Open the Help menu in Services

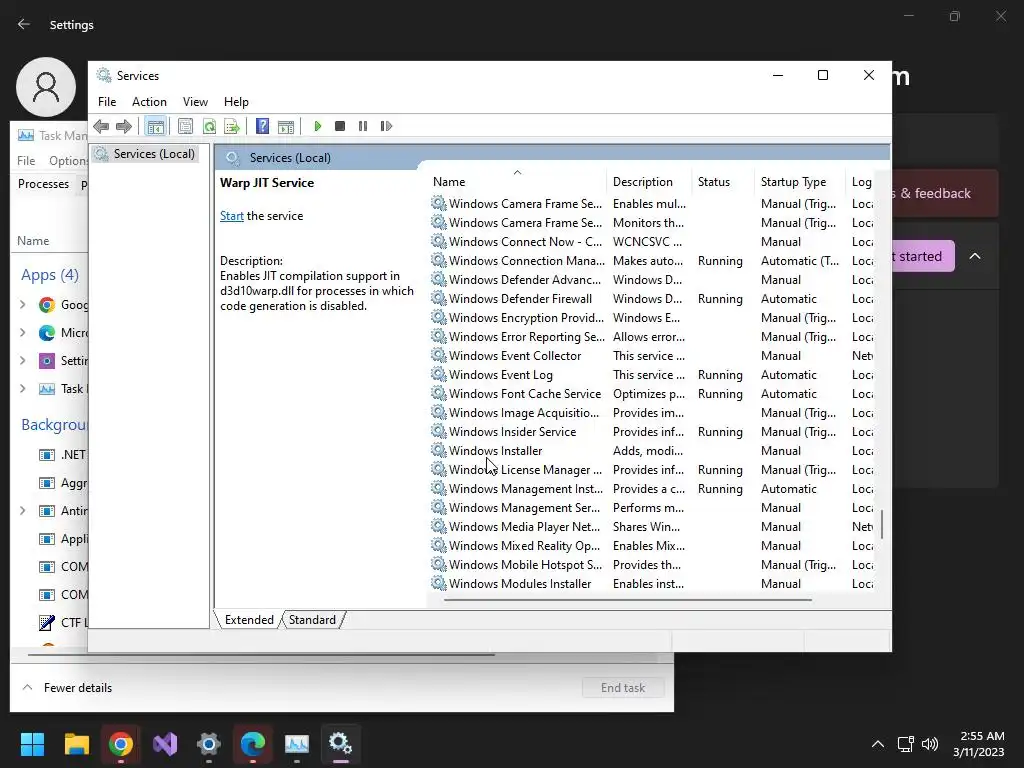[x=236, y=102]
